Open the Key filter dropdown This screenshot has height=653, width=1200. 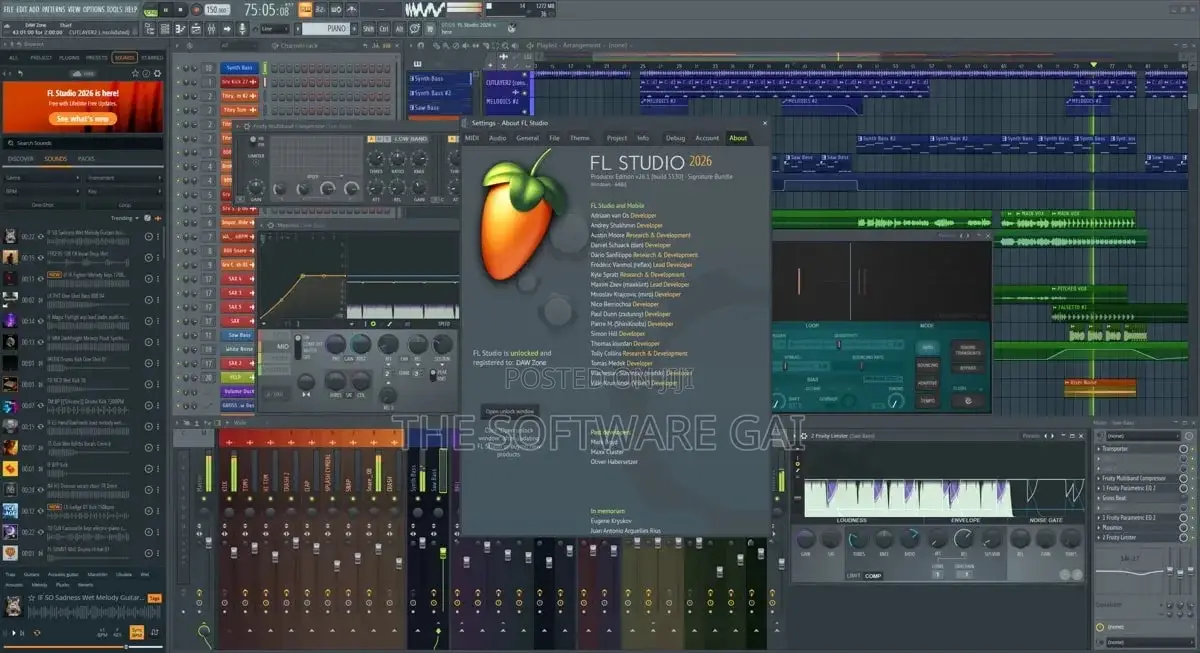click(x=124, y=190)
